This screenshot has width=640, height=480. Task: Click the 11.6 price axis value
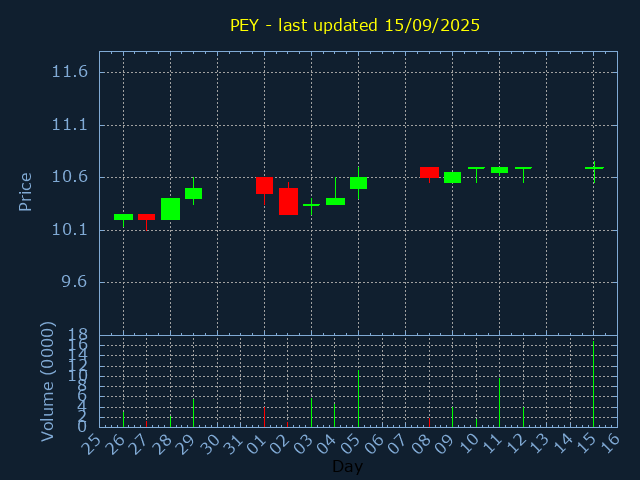[x=69, y=72]
